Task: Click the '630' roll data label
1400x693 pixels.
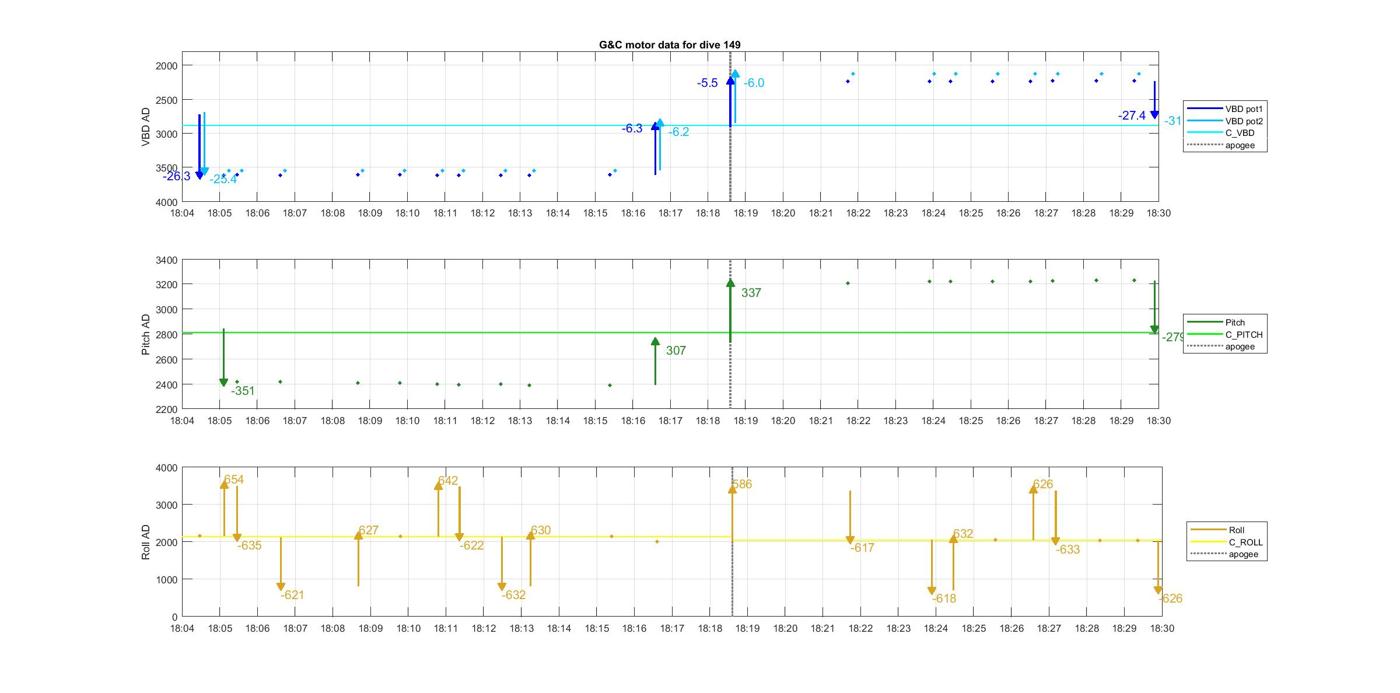Action: tap(540, 531)
